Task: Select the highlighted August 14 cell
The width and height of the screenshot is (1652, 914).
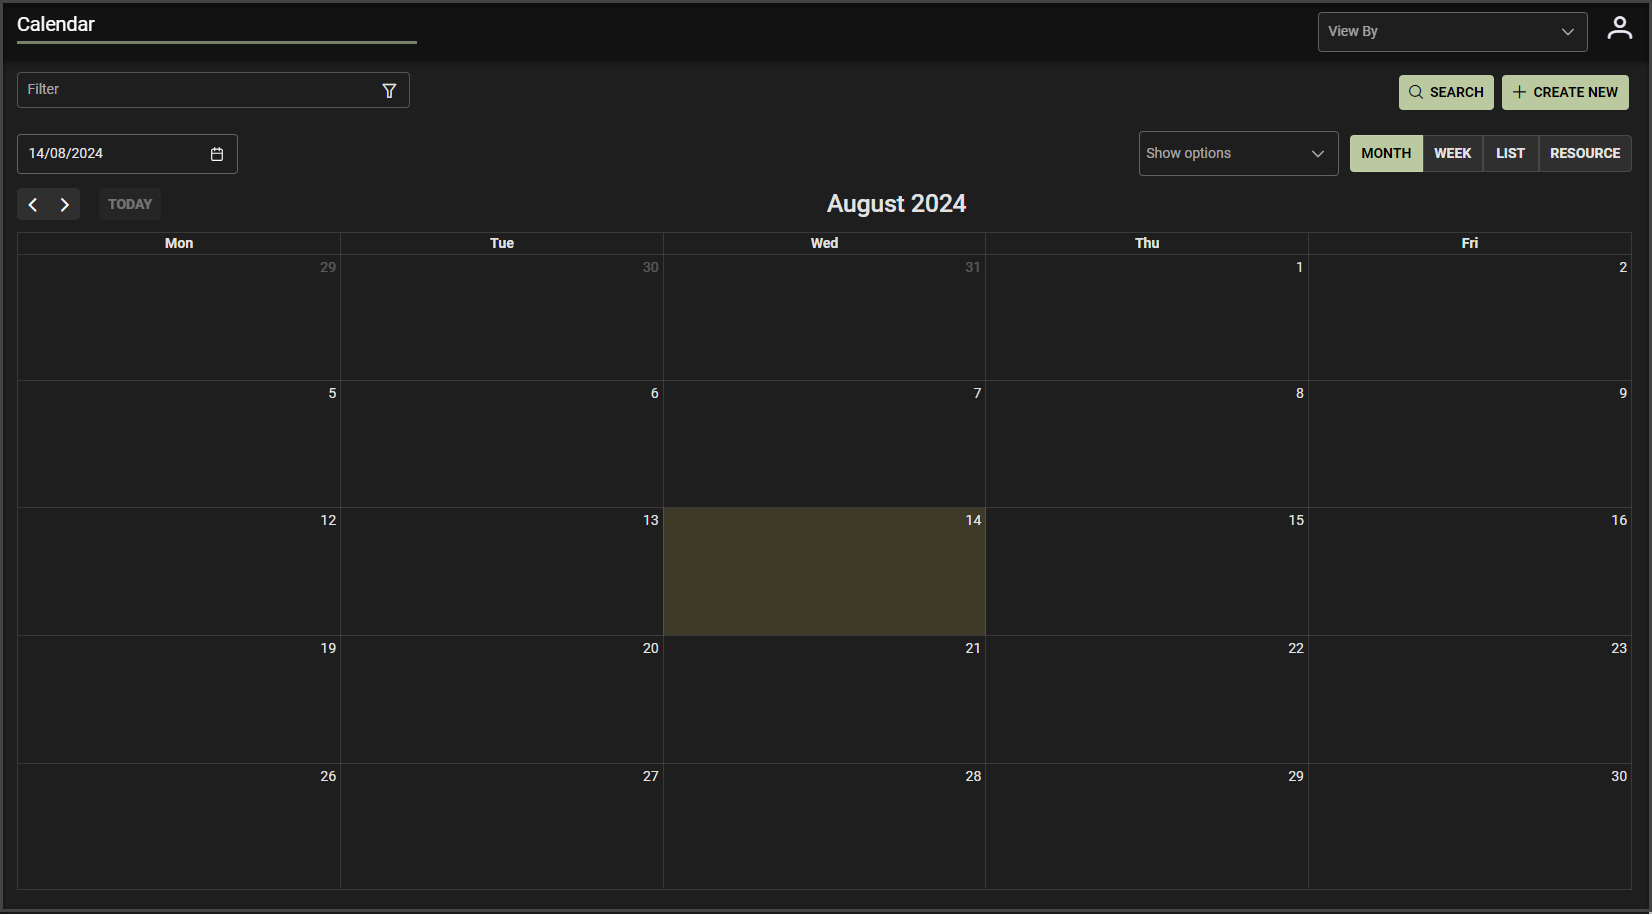Action: [824, 572]
